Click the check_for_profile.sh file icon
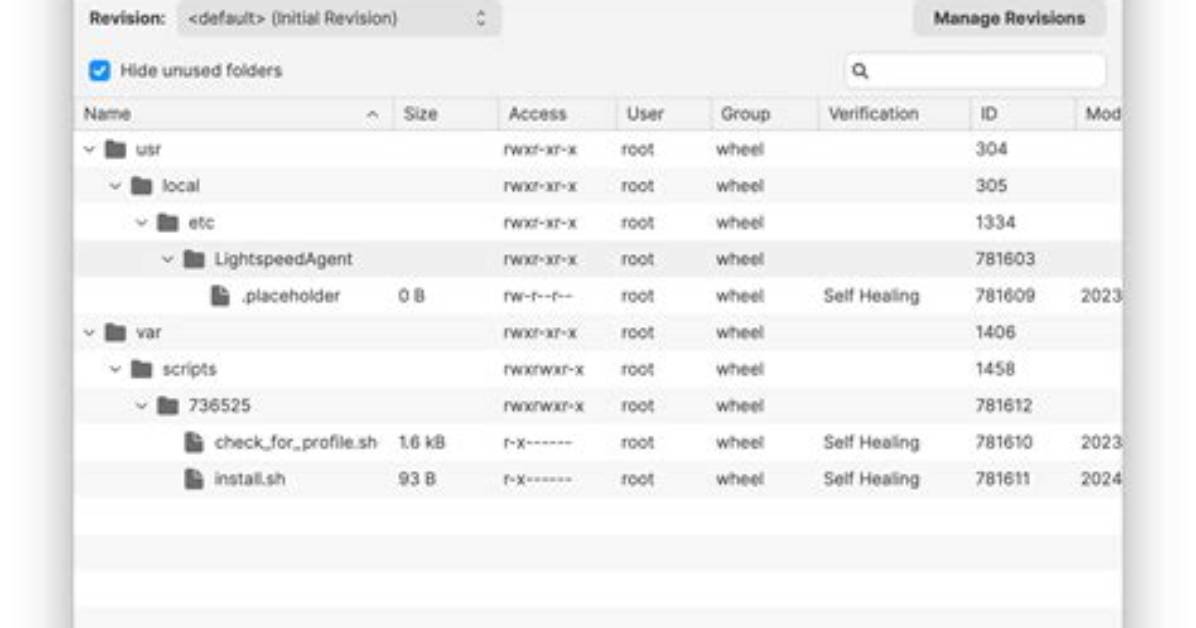The width and height of the screenshot is (1196, 628). point(195,442)
